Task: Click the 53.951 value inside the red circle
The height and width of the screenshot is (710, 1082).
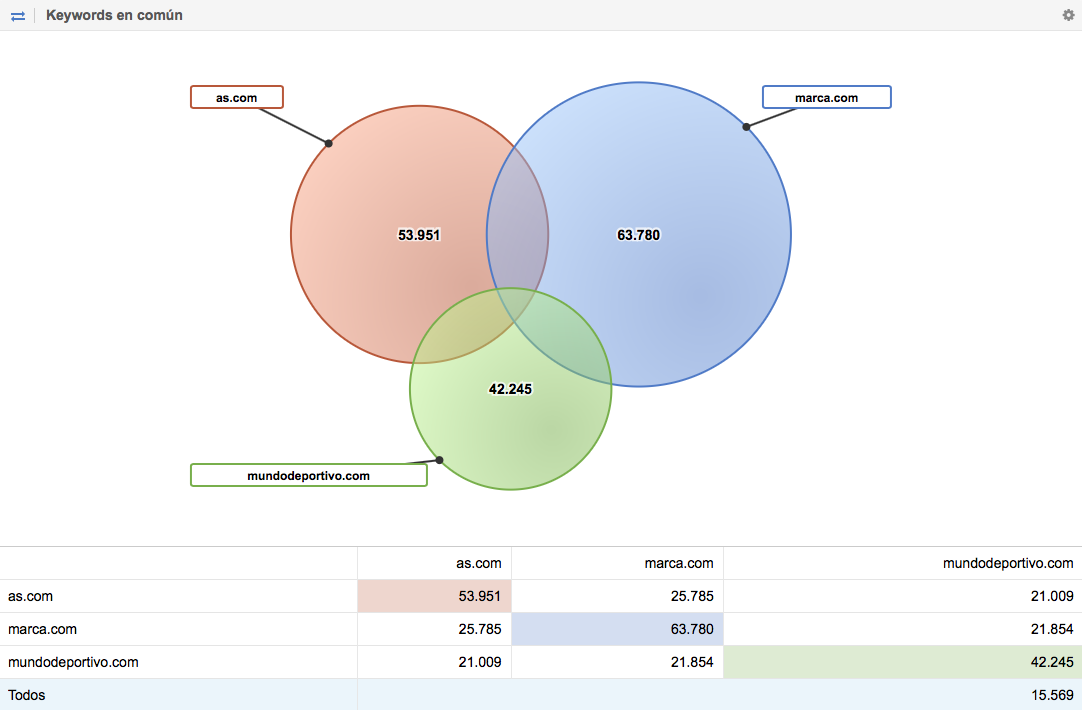Action: point(419,235)
